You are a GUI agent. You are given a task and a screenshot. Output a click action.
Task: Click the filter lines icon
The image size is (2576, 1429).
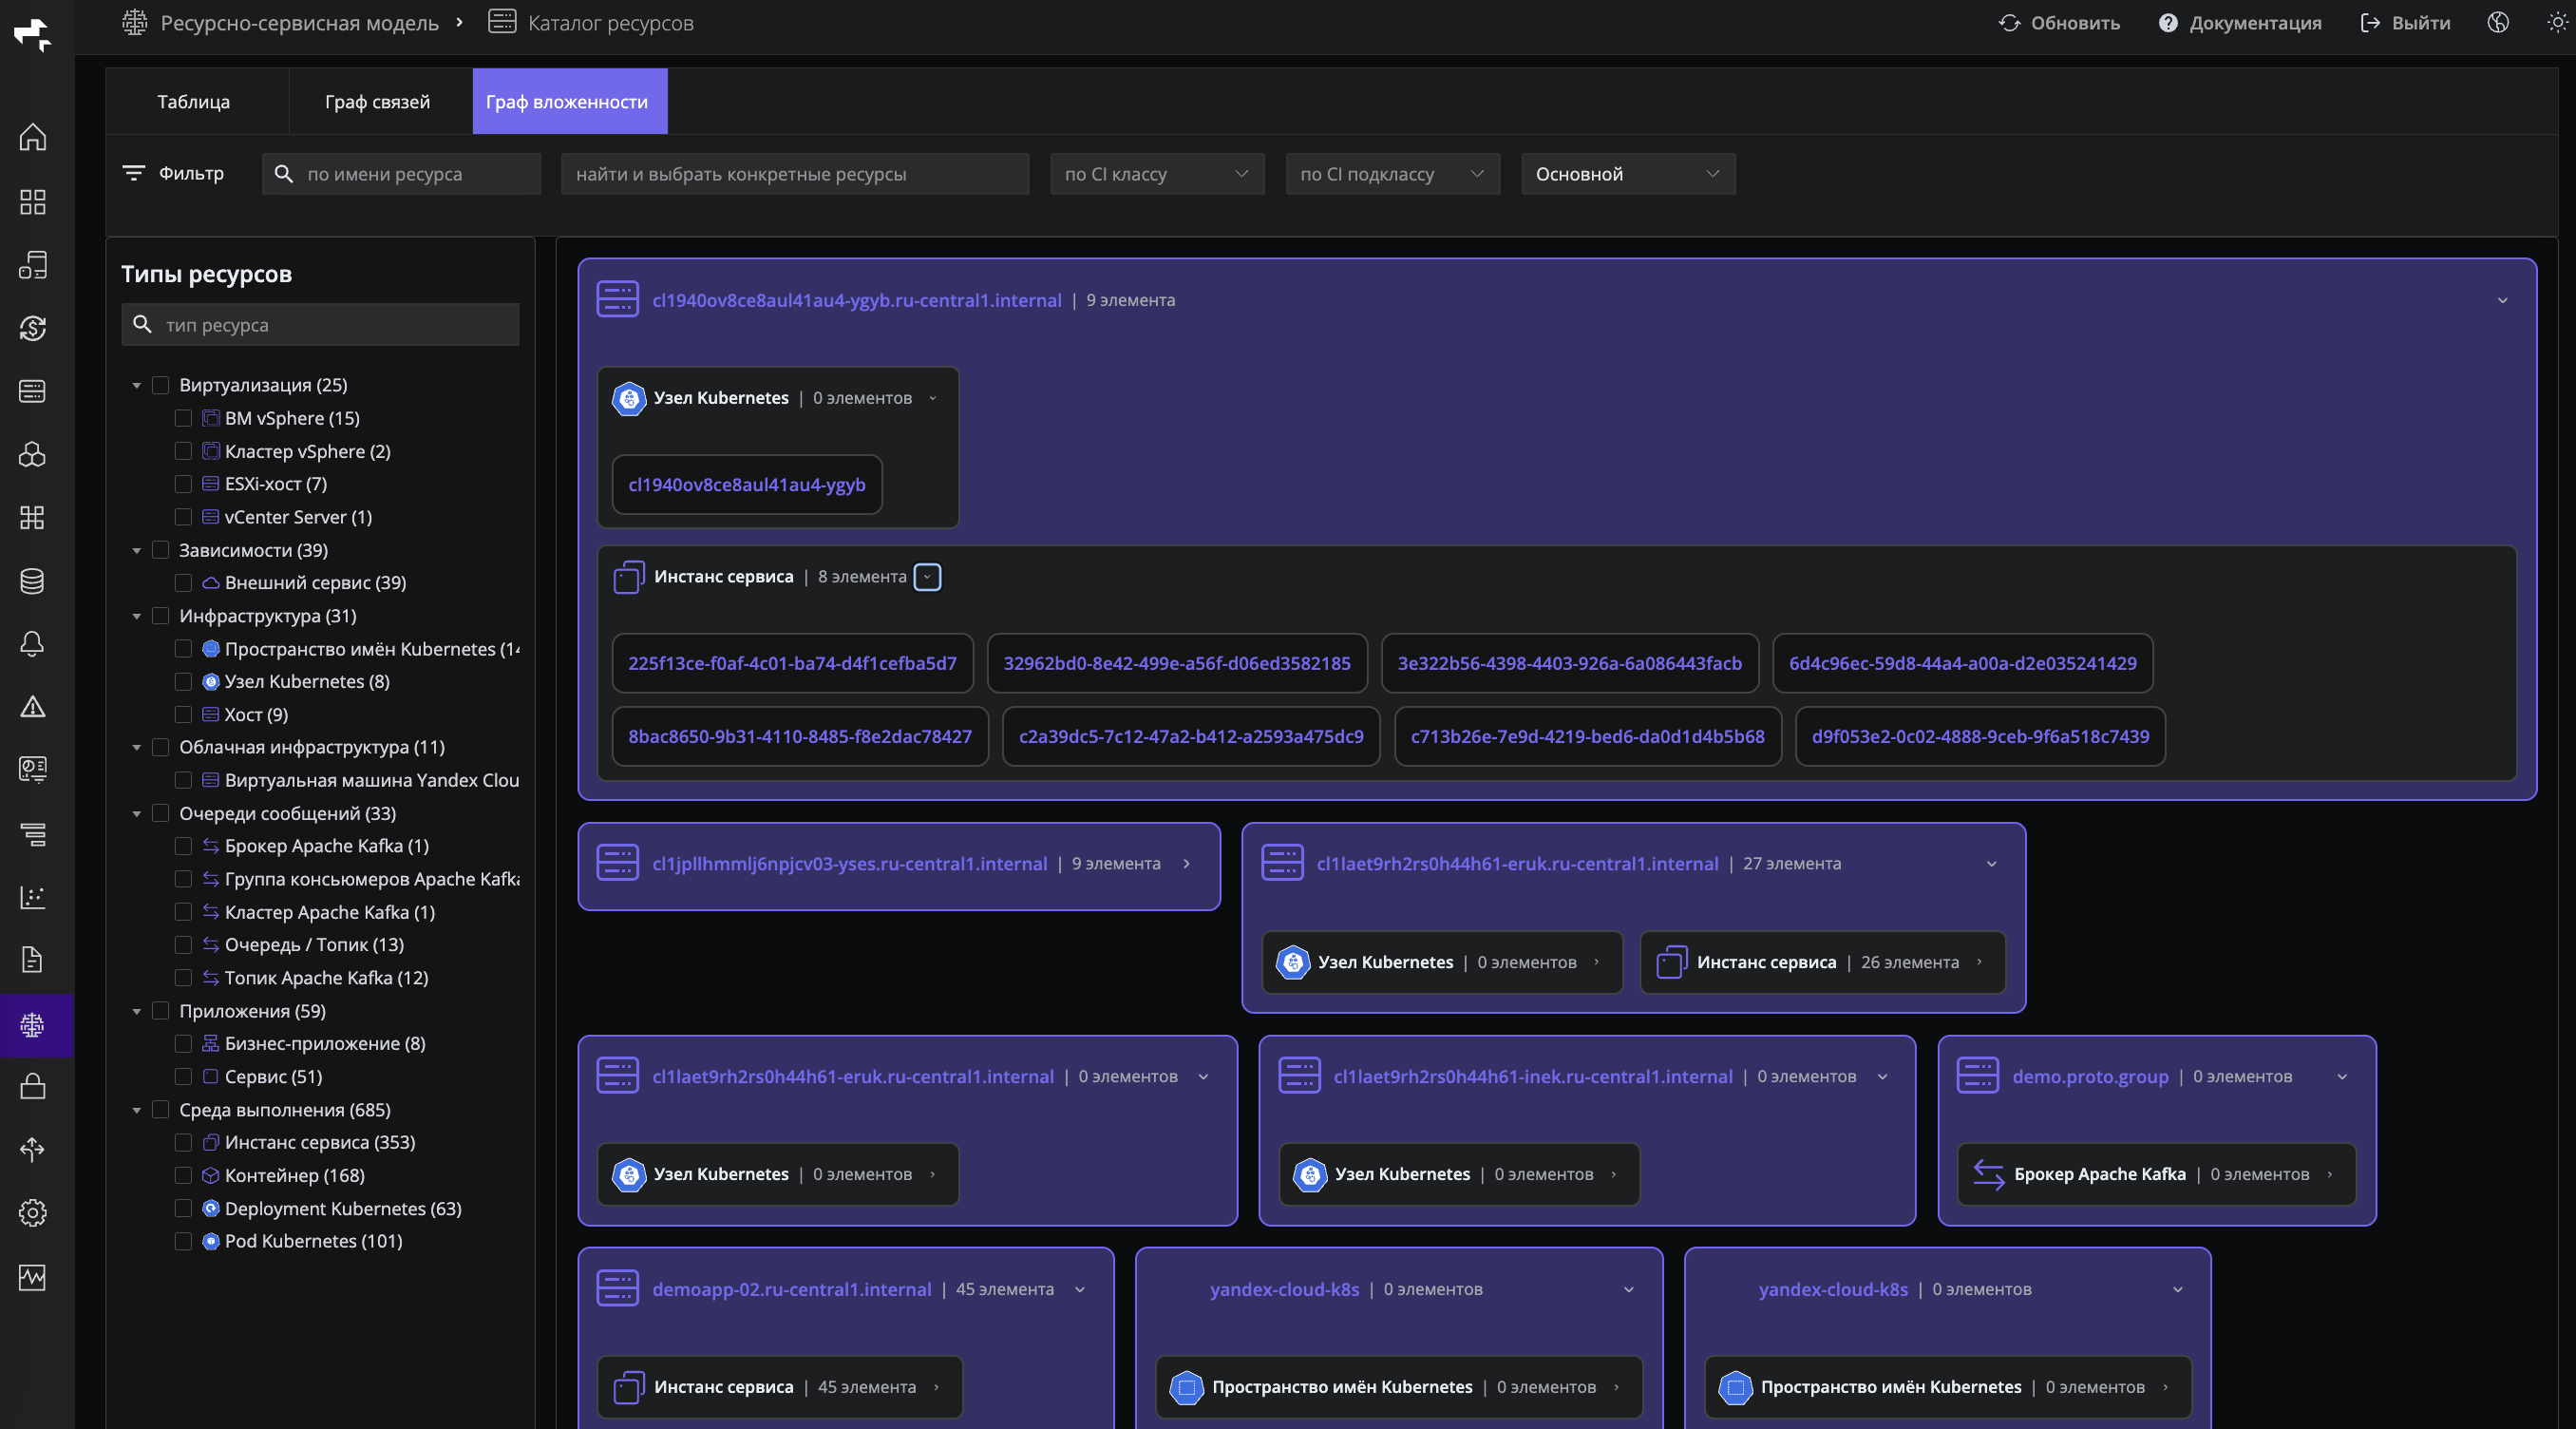(x=133, y=173)
